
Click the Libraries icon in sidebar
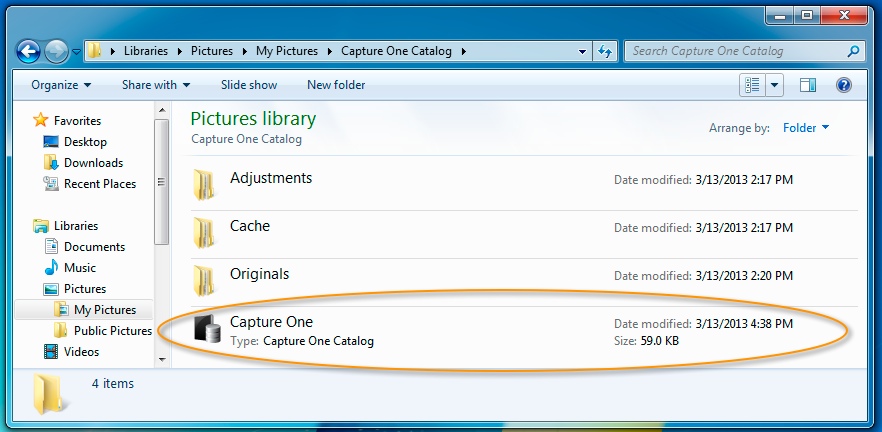(x=40, y=226)
